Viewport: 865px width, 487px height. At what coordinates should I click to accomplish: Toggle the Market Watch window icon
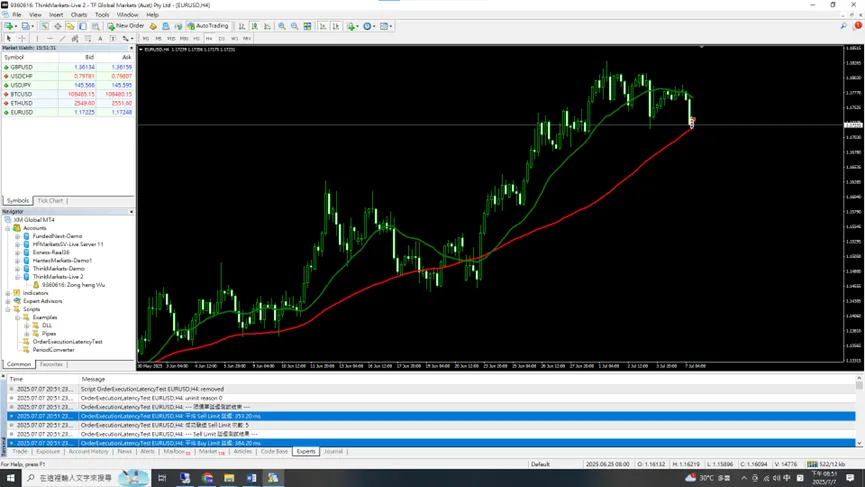[x=45, y=26]
